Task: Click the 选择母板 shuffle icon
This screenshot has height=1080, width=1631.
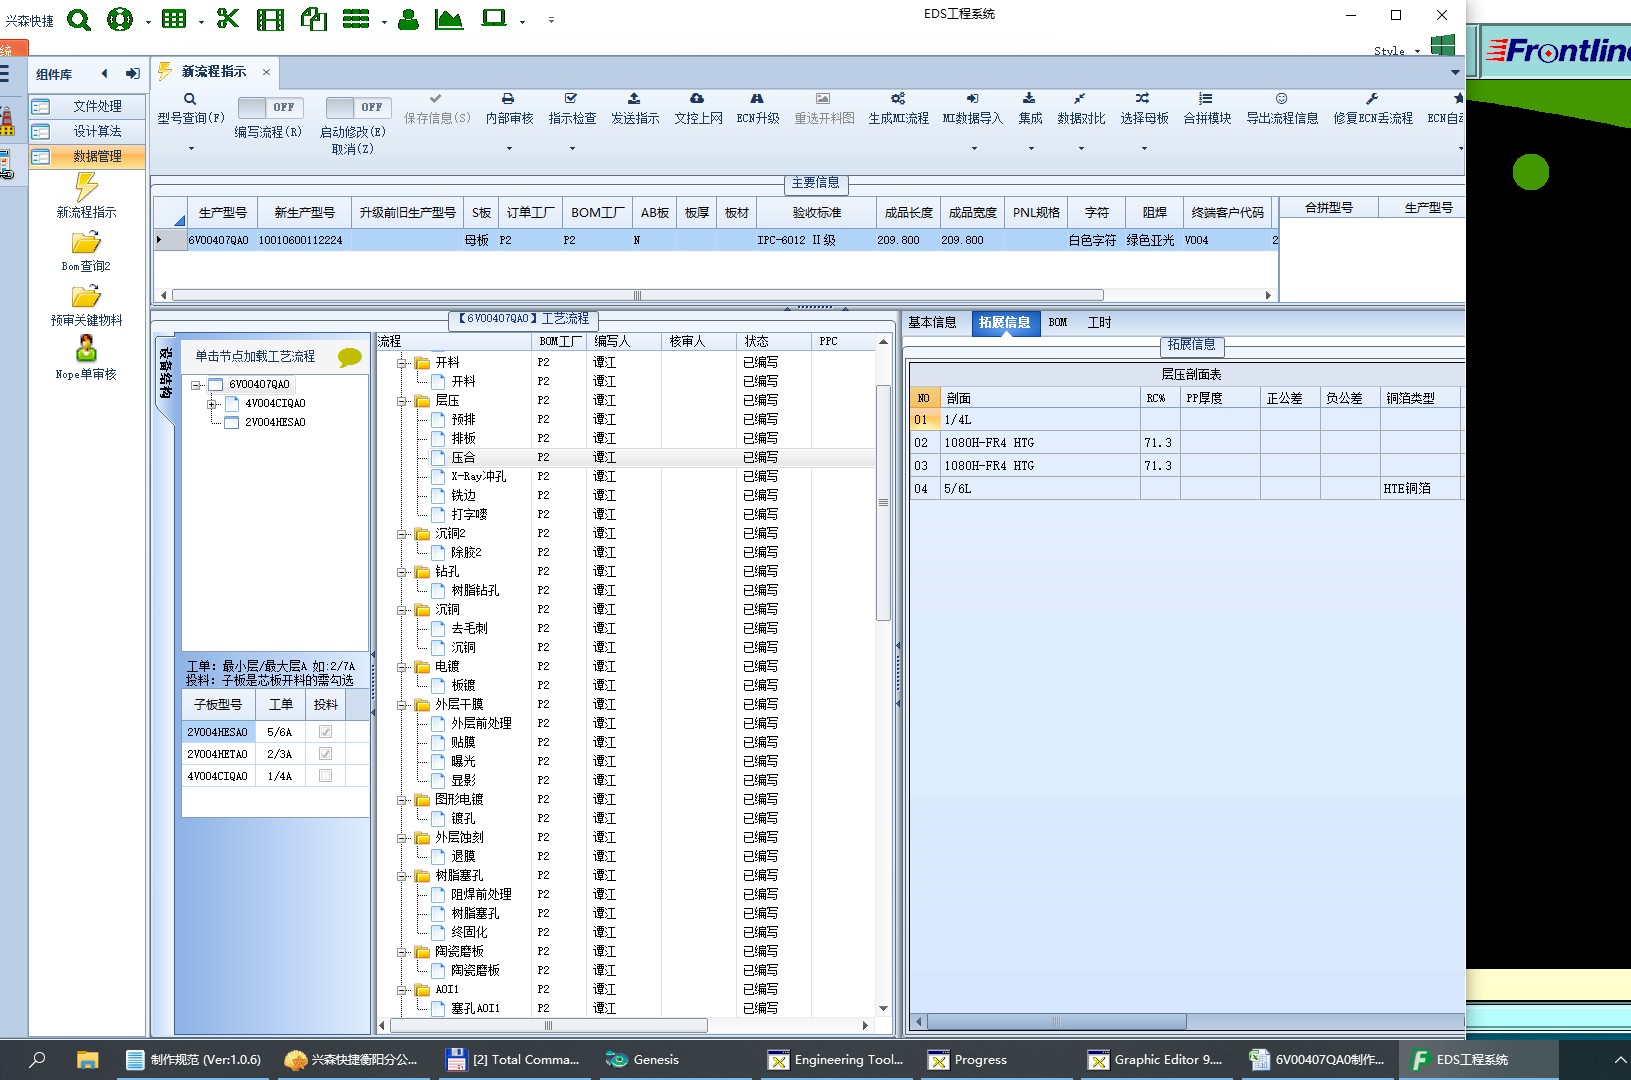Action: (1143, 99)
